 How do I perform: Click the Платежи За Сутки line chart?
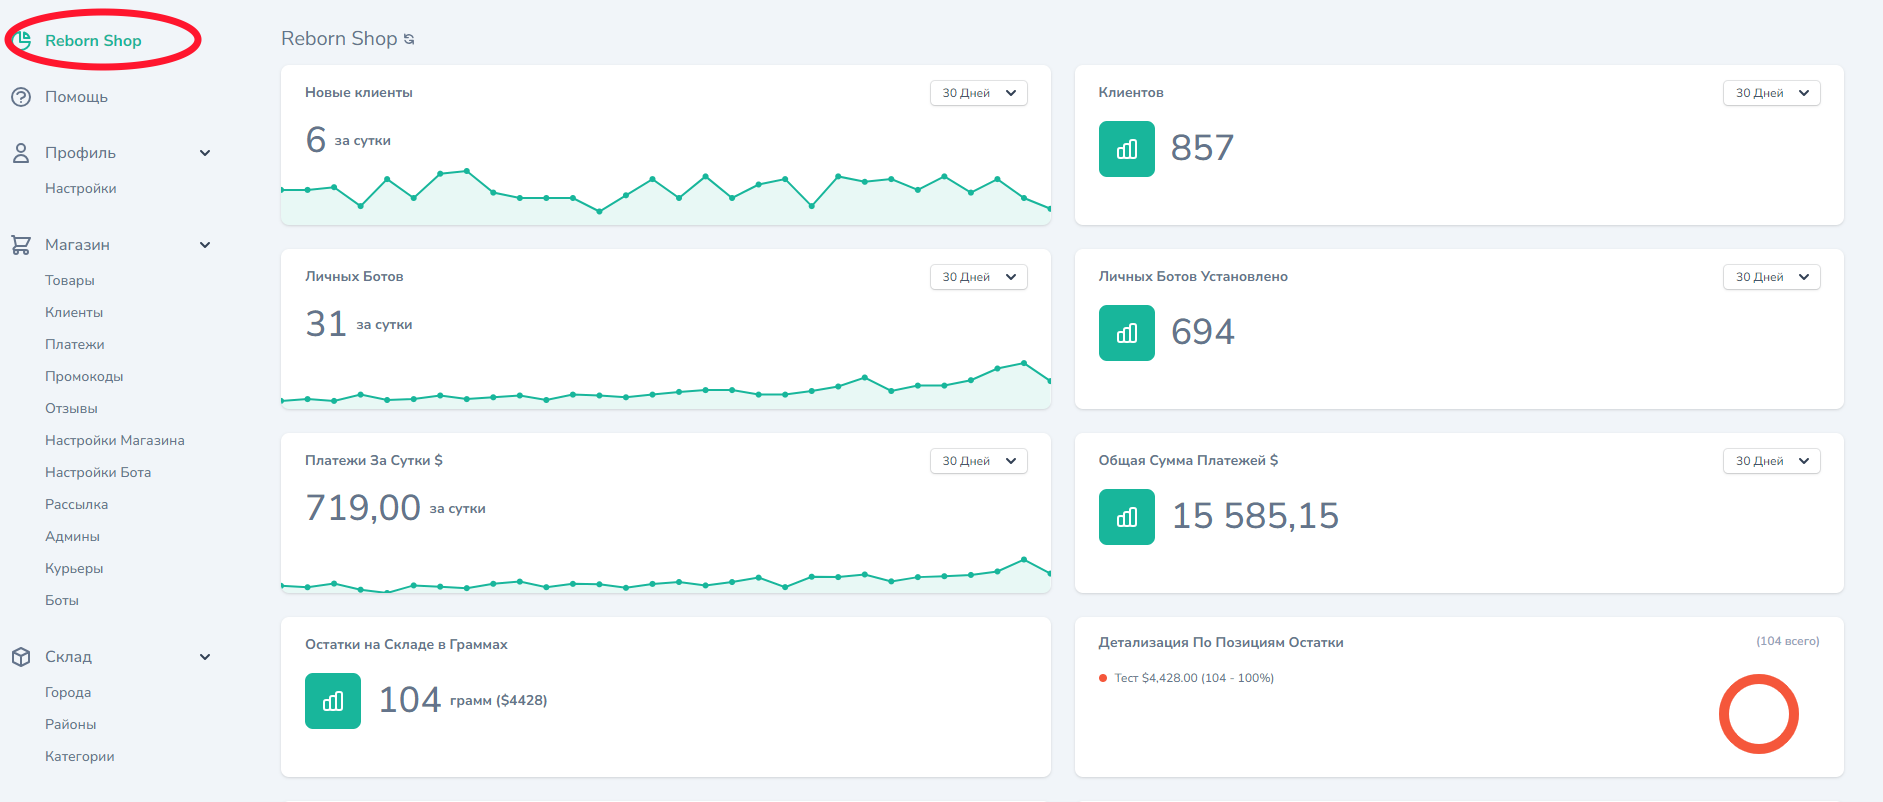(666, 575)
